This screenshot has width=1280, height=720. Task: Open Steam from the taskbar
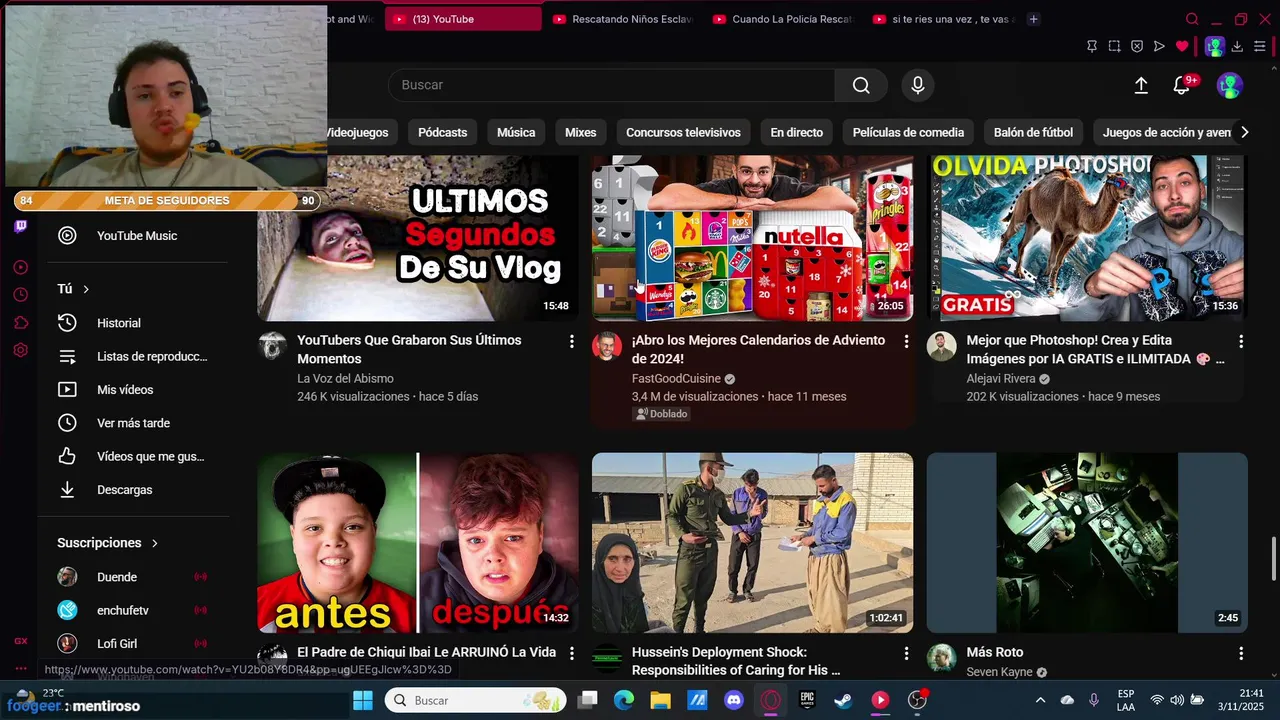tap(843, 700)
